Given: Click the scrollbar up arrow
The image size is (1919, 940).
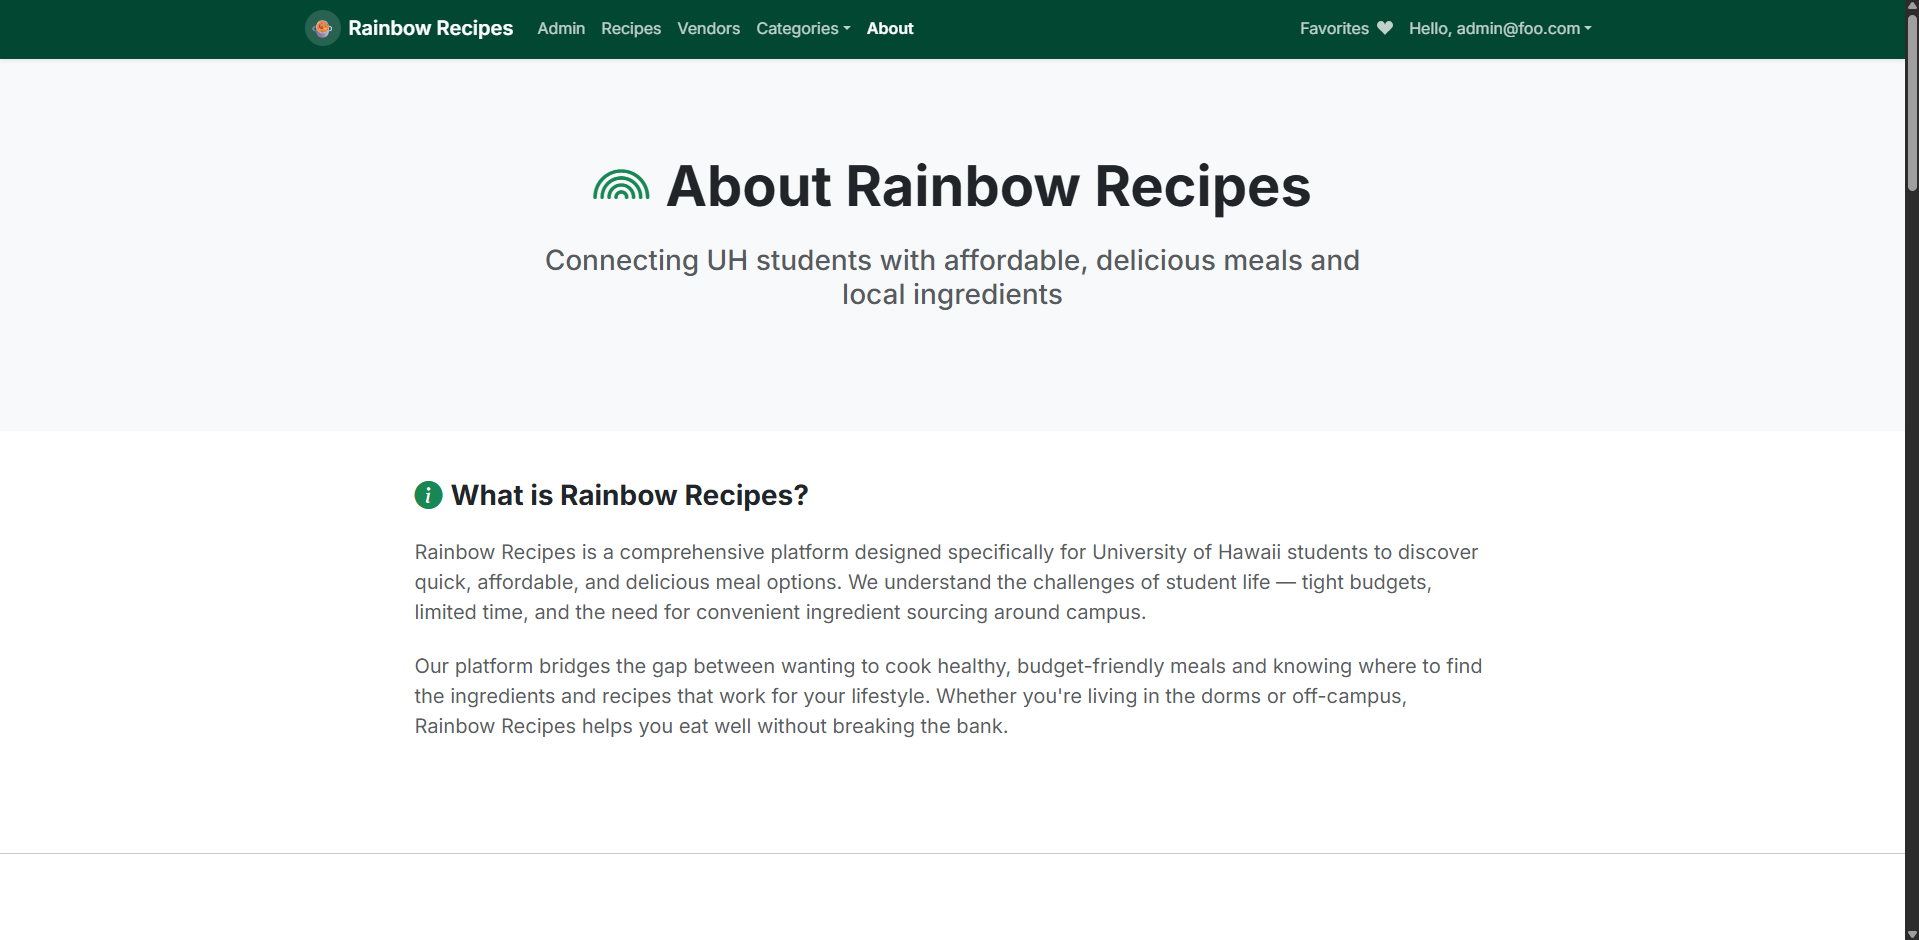Looking at the screenshot, I should [1911, 6].
